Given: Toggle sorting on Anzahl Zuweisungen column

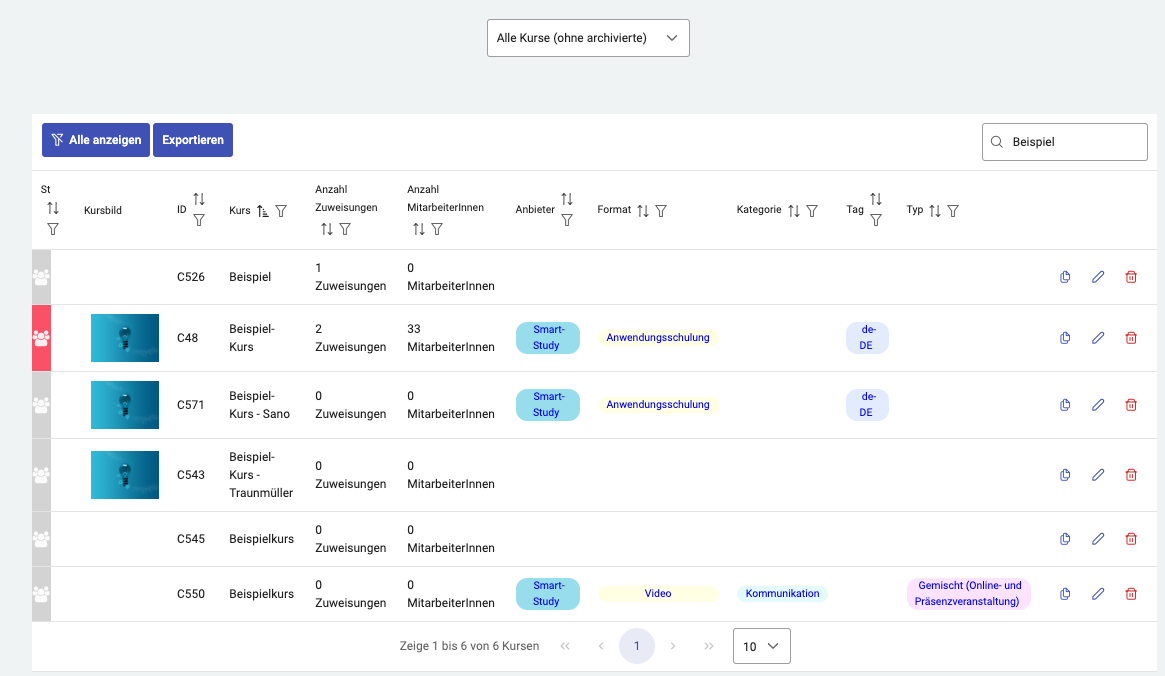Looking at the screenshot, I should [327, 229].
